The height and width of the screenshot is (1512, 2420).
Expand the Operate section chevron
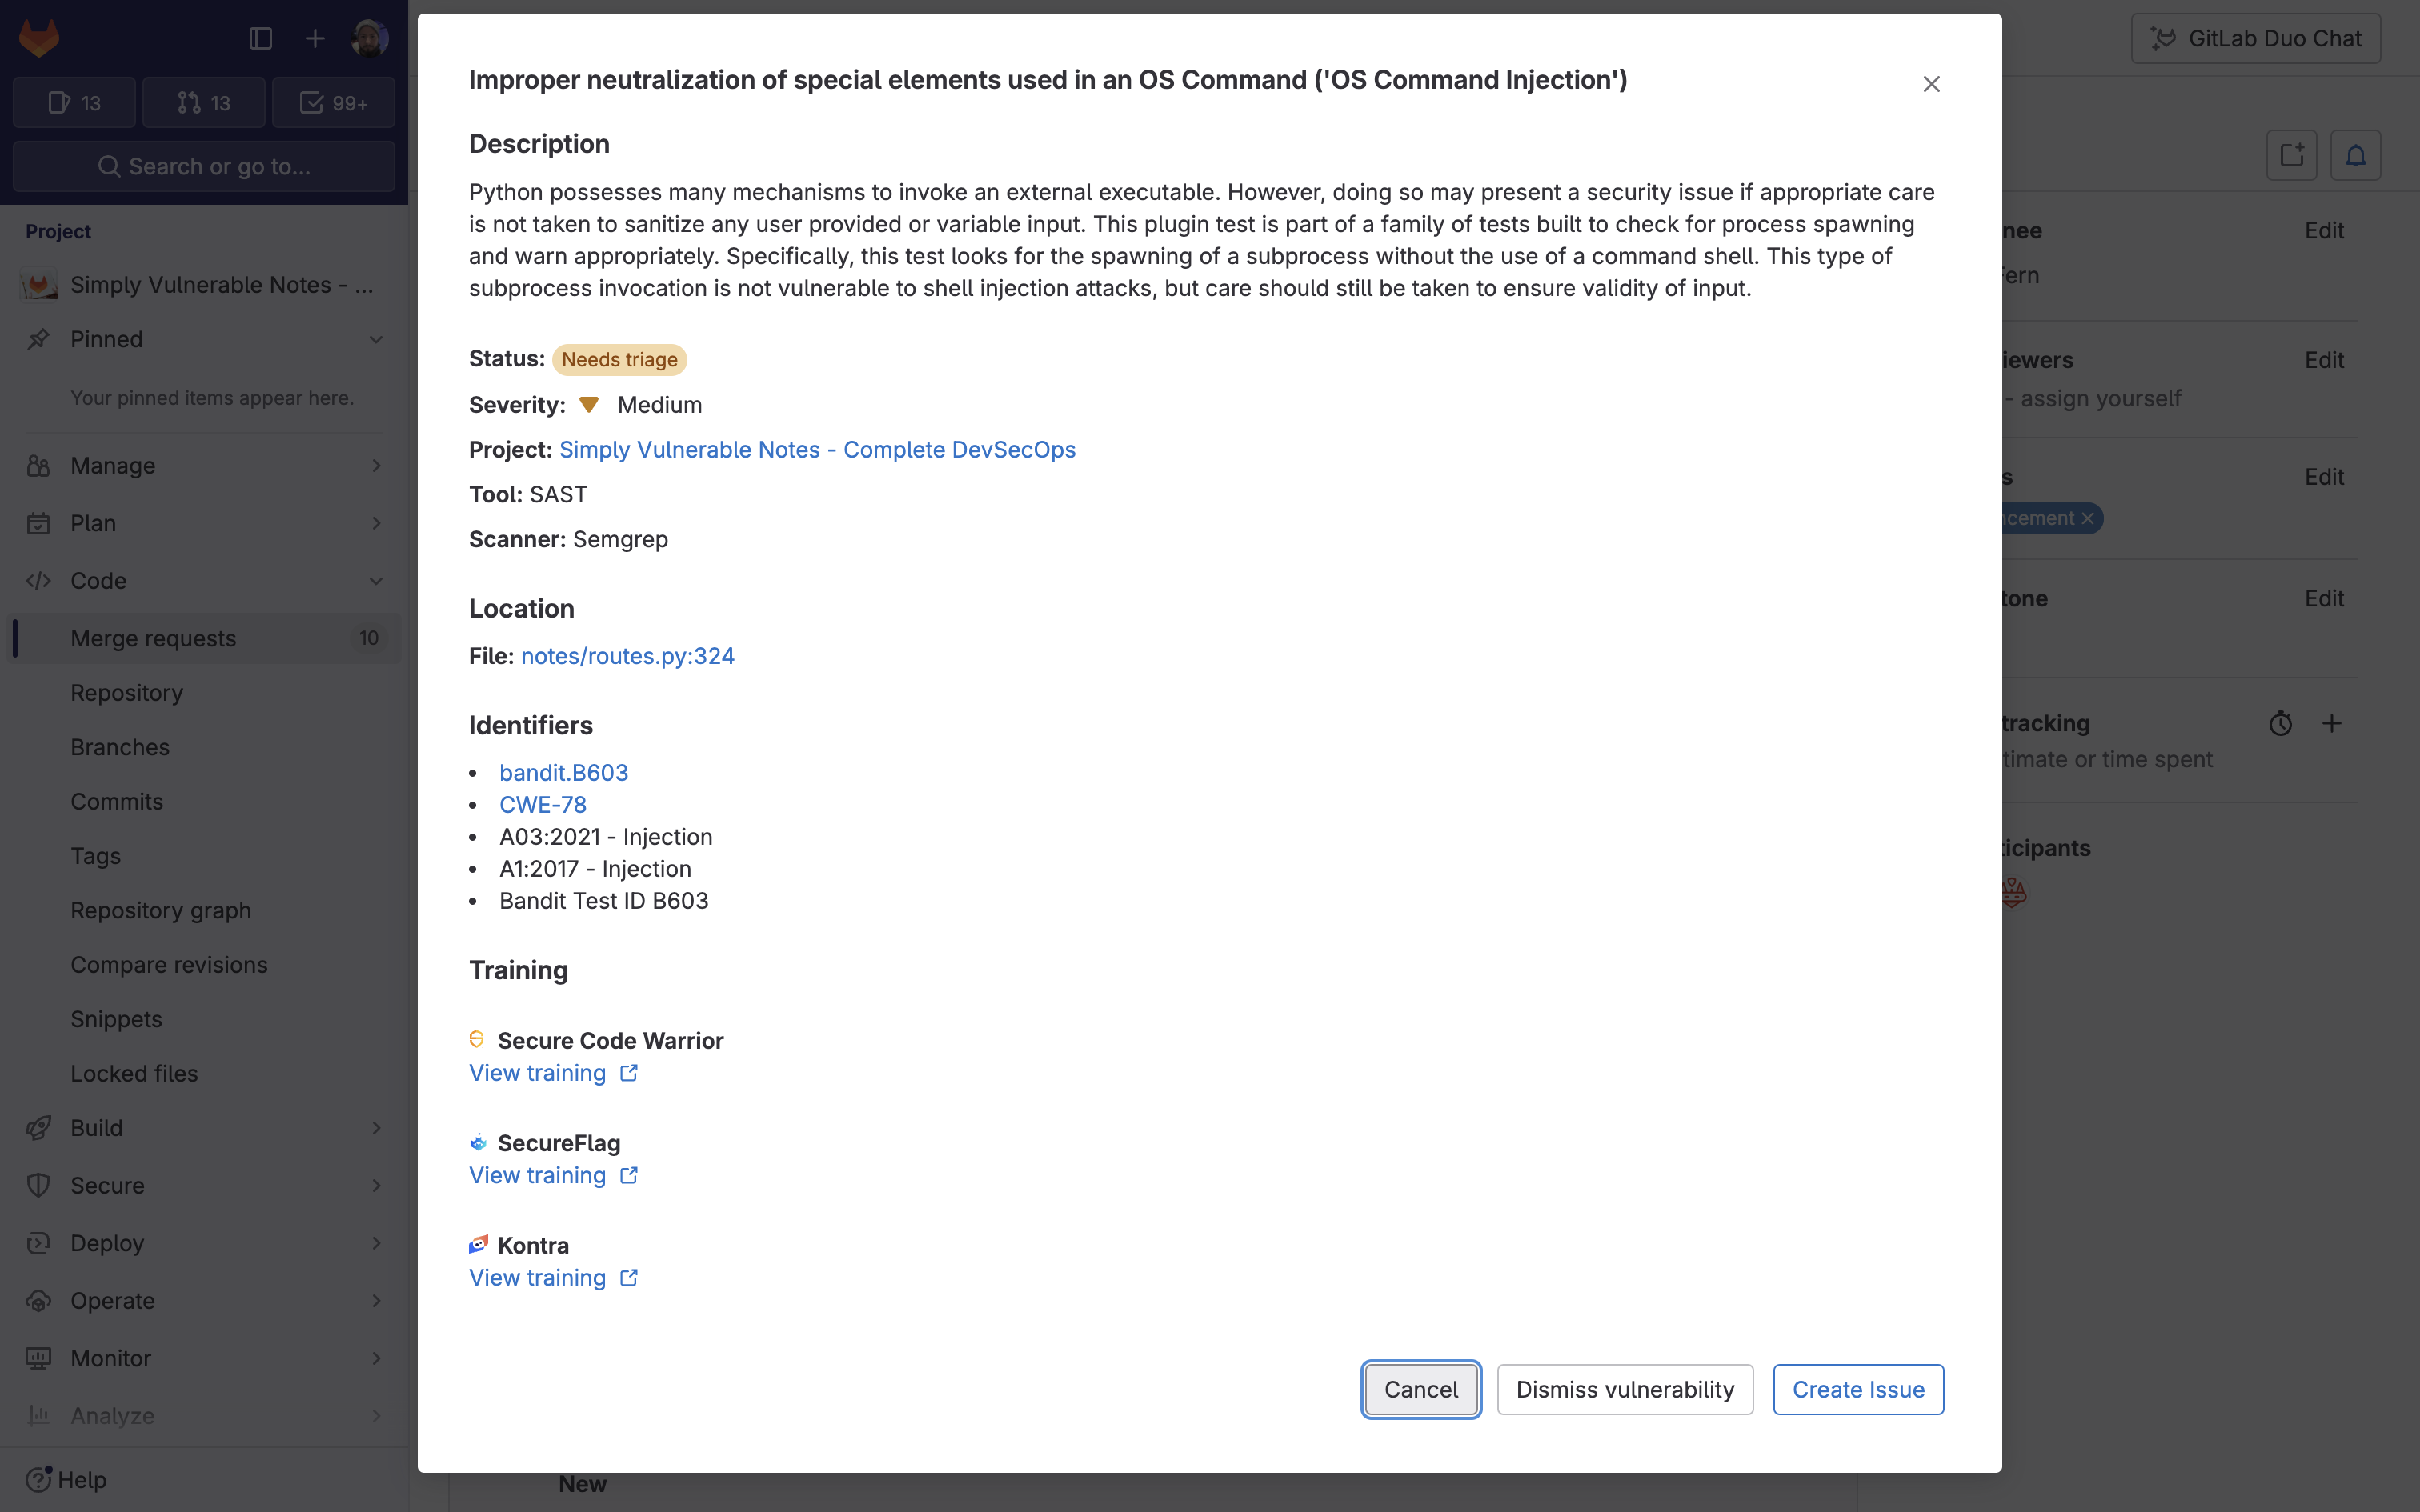pyautogui.click(x=377, y=1300)
